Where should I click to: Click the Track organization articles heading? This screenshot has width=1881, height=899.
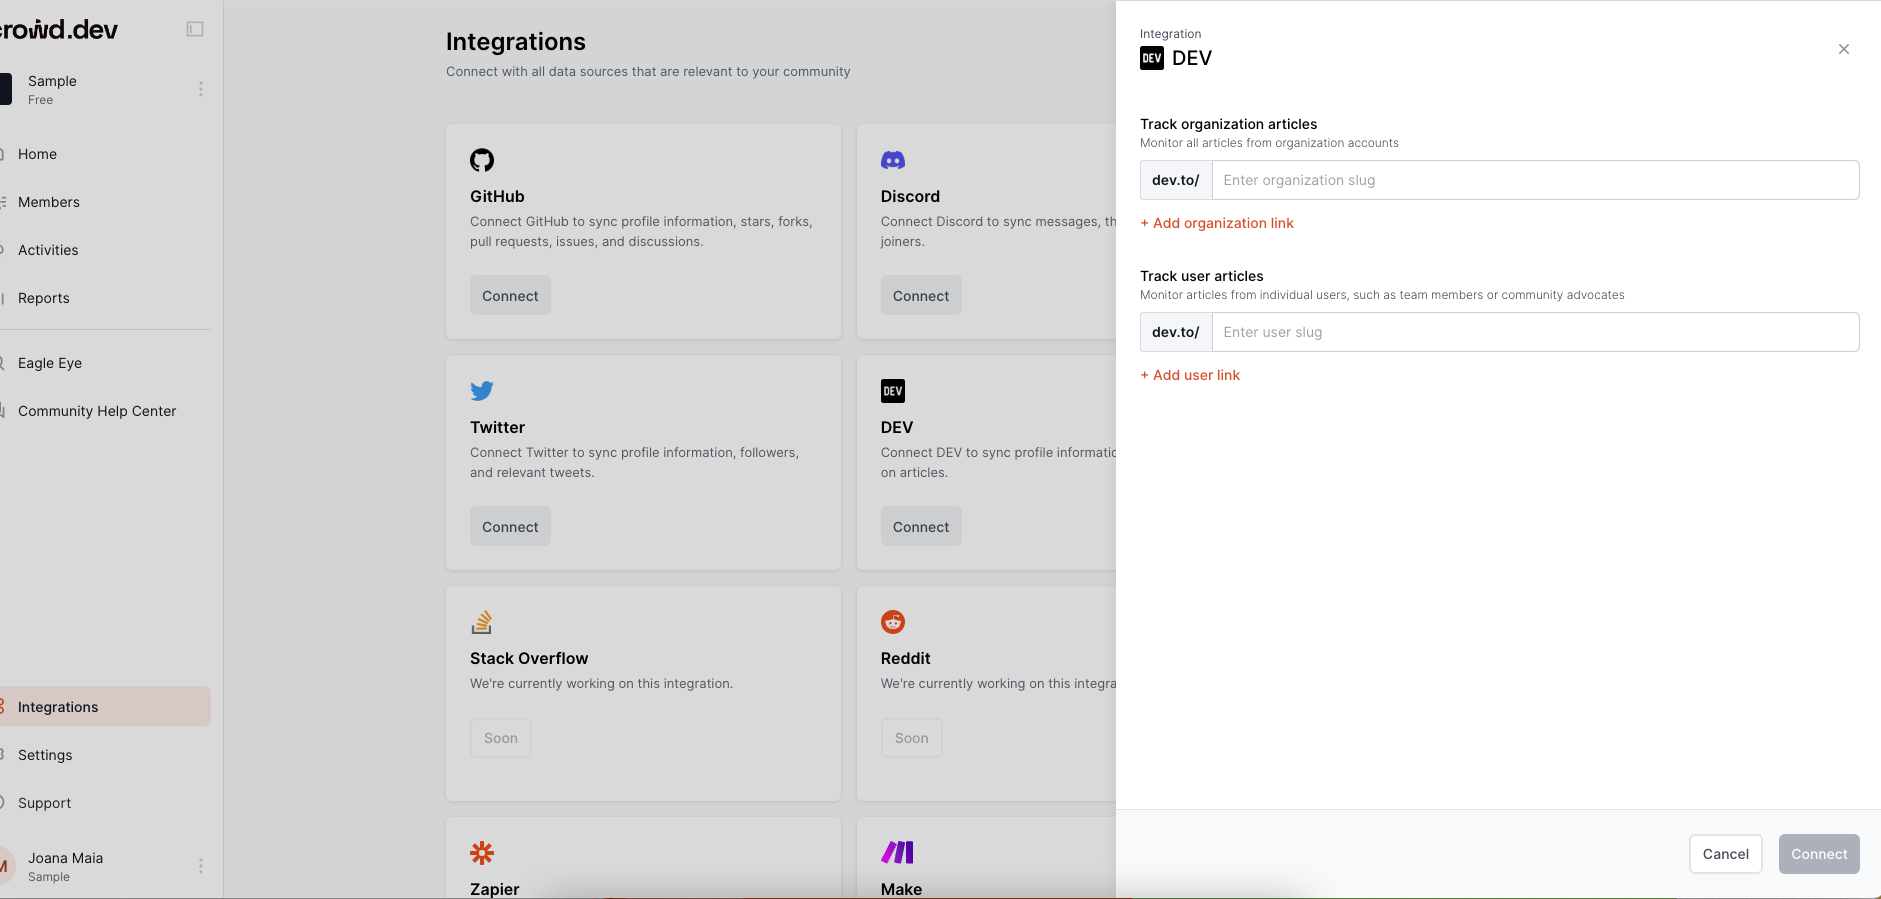1228,124
